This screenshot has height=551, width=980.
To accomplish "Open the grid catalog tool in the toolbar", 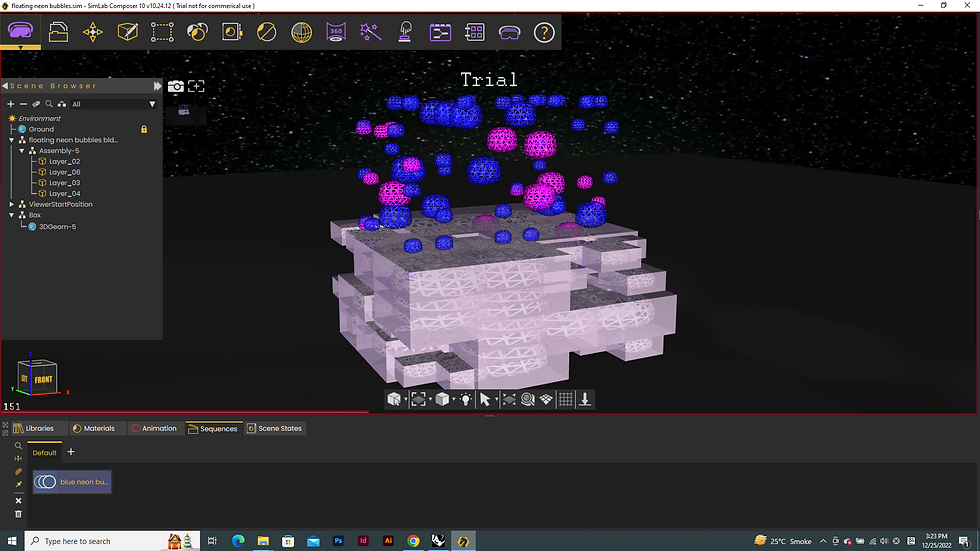I will click(x=475, y=32).
